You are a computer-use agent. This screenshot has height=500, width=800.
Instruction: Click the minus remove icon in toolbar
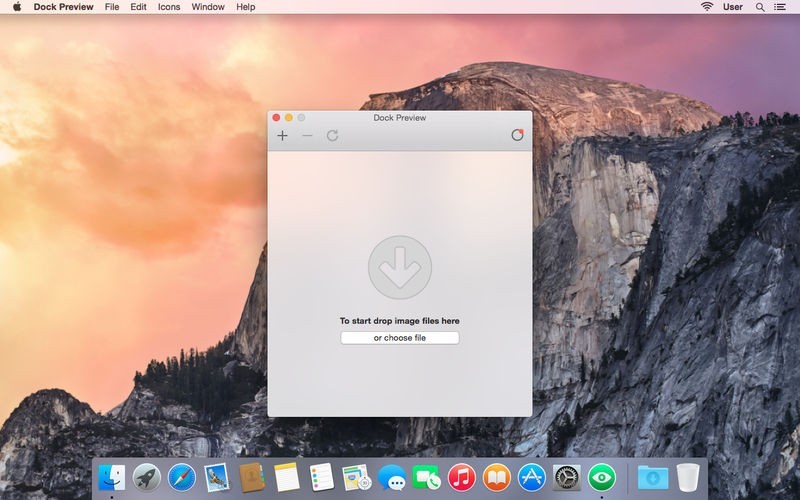pos(307,136)
